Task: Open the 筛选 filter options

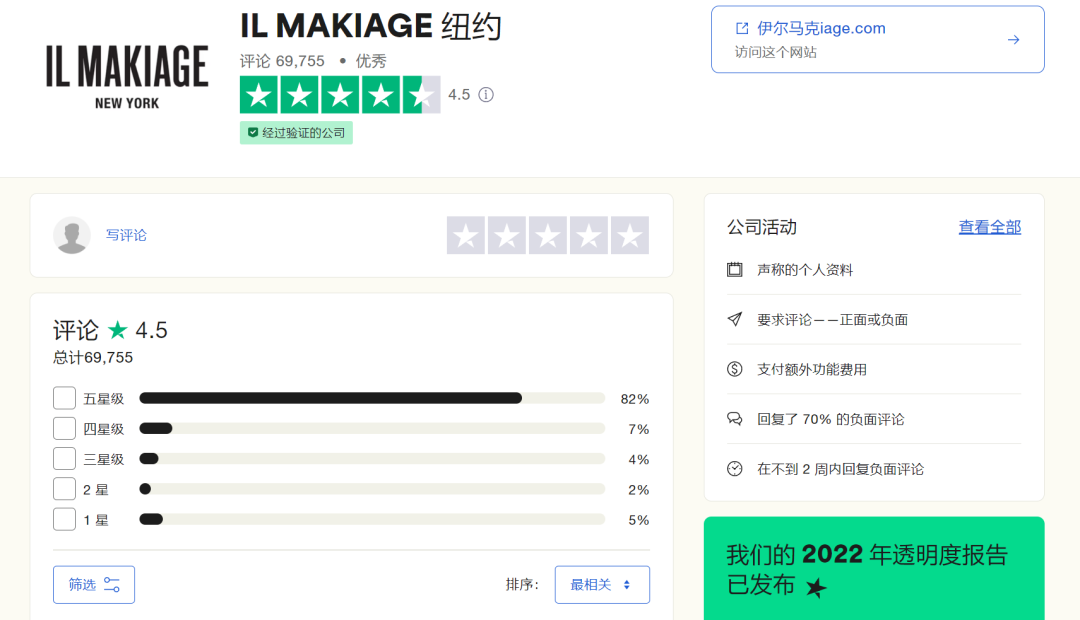Action: click(94, 585)
